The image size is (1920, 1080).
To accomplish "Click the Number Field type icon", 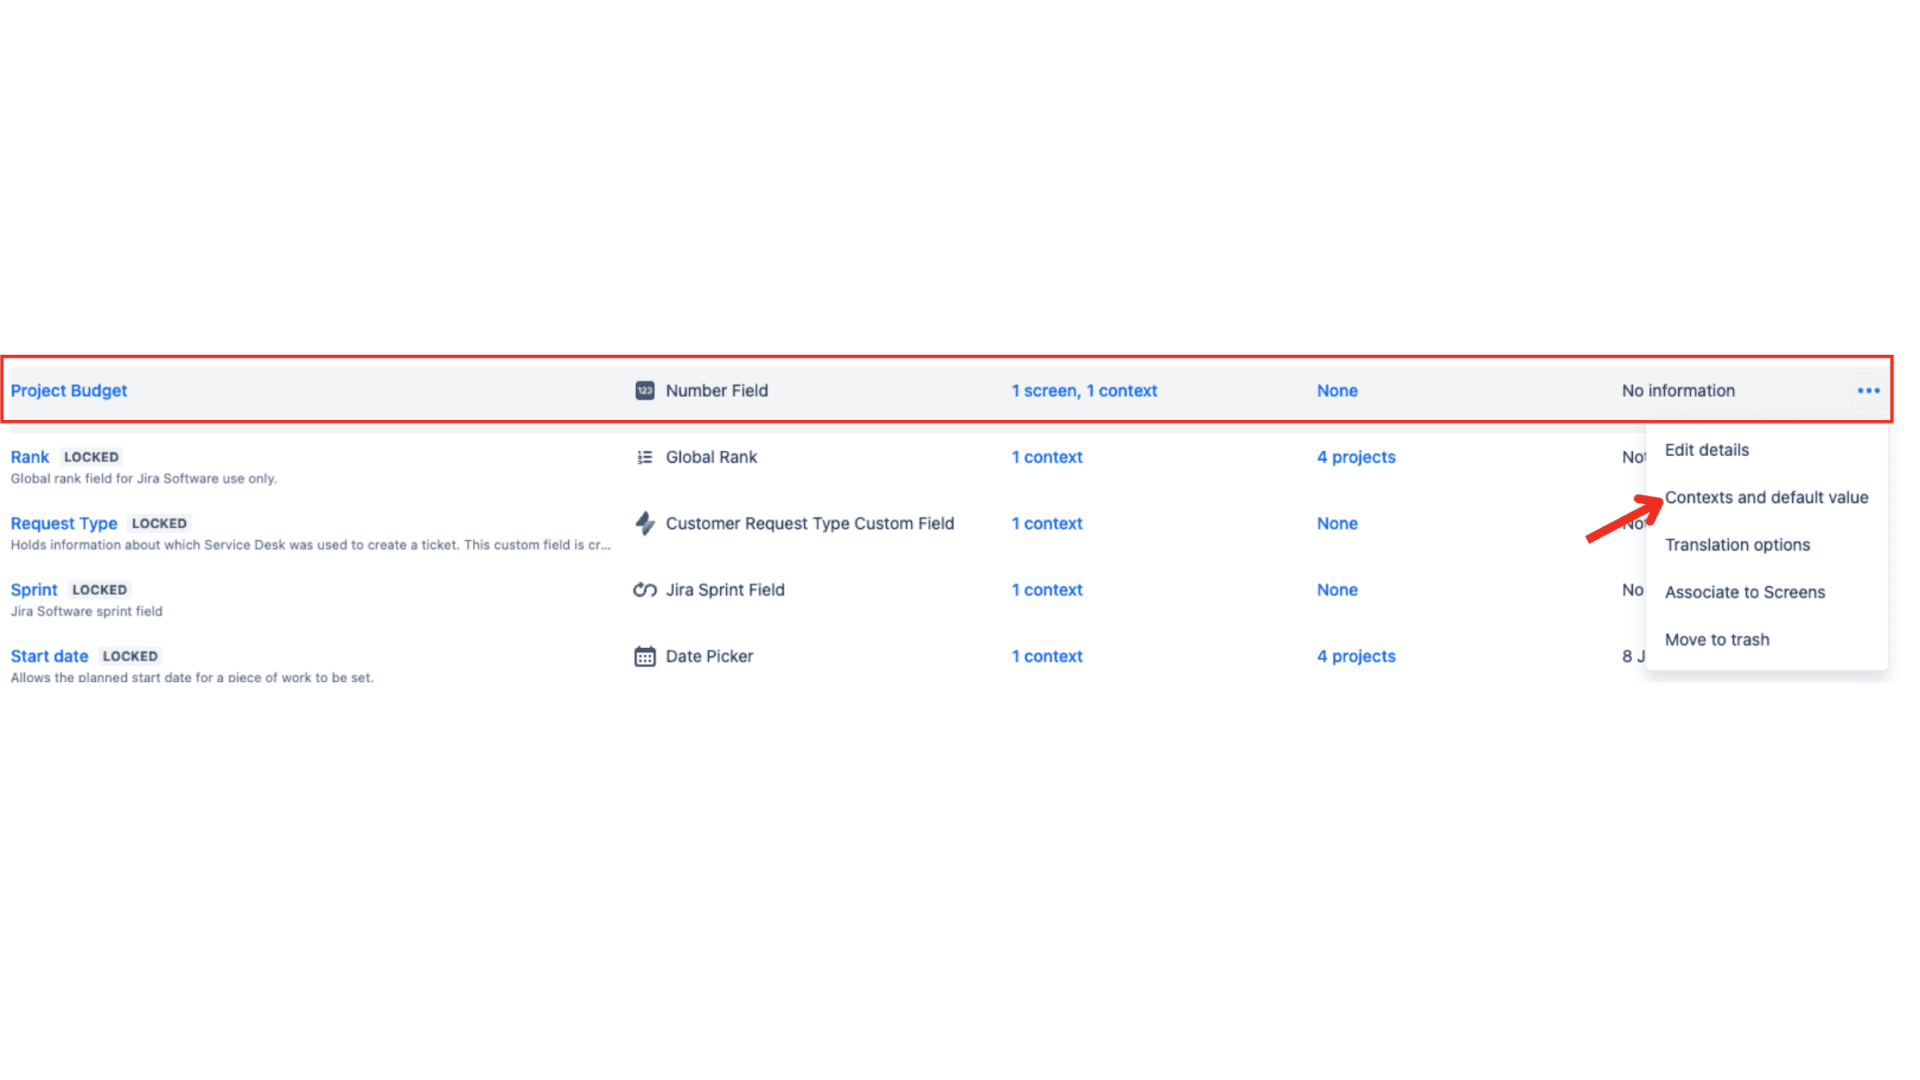I will (x=645, y=390).
